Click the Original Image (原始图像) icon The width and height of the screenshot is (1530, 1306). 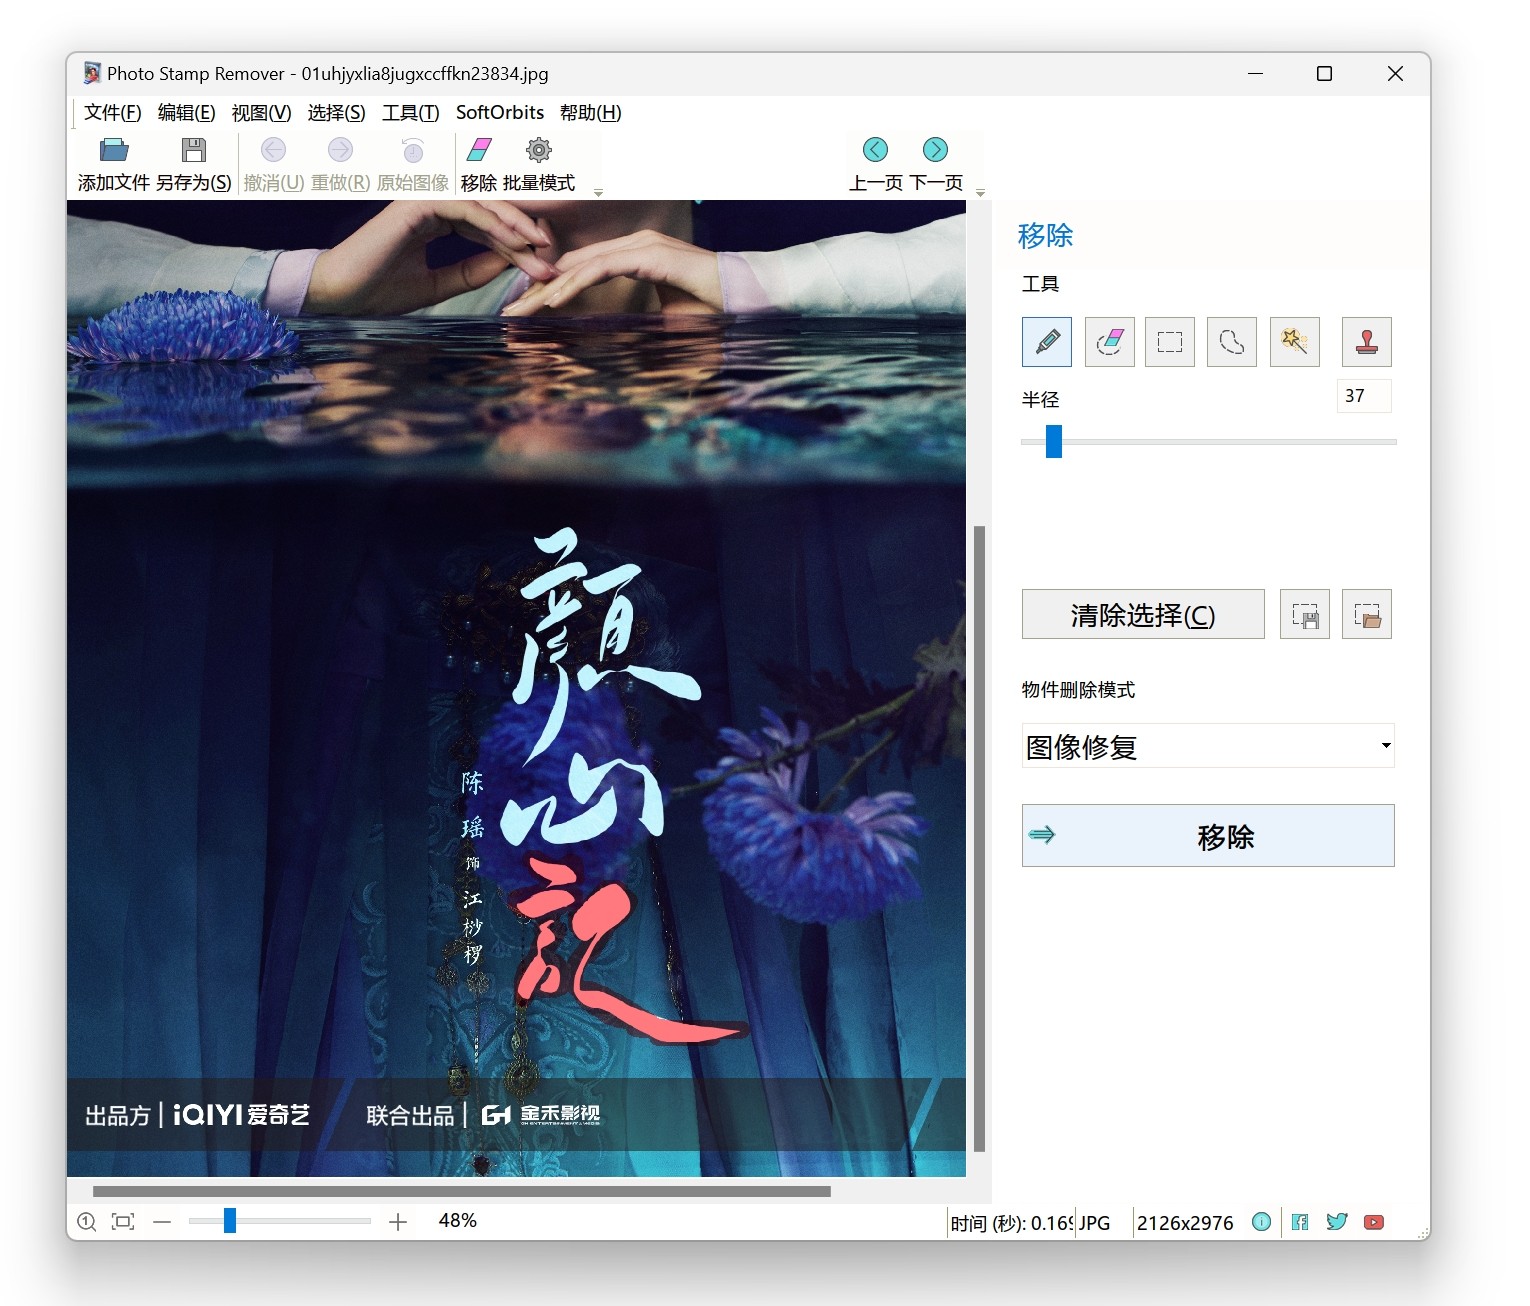click(413, 150)
